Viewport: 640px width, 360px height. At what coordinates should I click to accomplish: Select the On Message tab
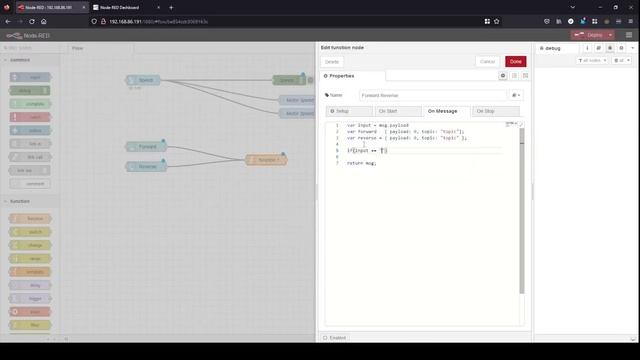(x=447, y=111)
